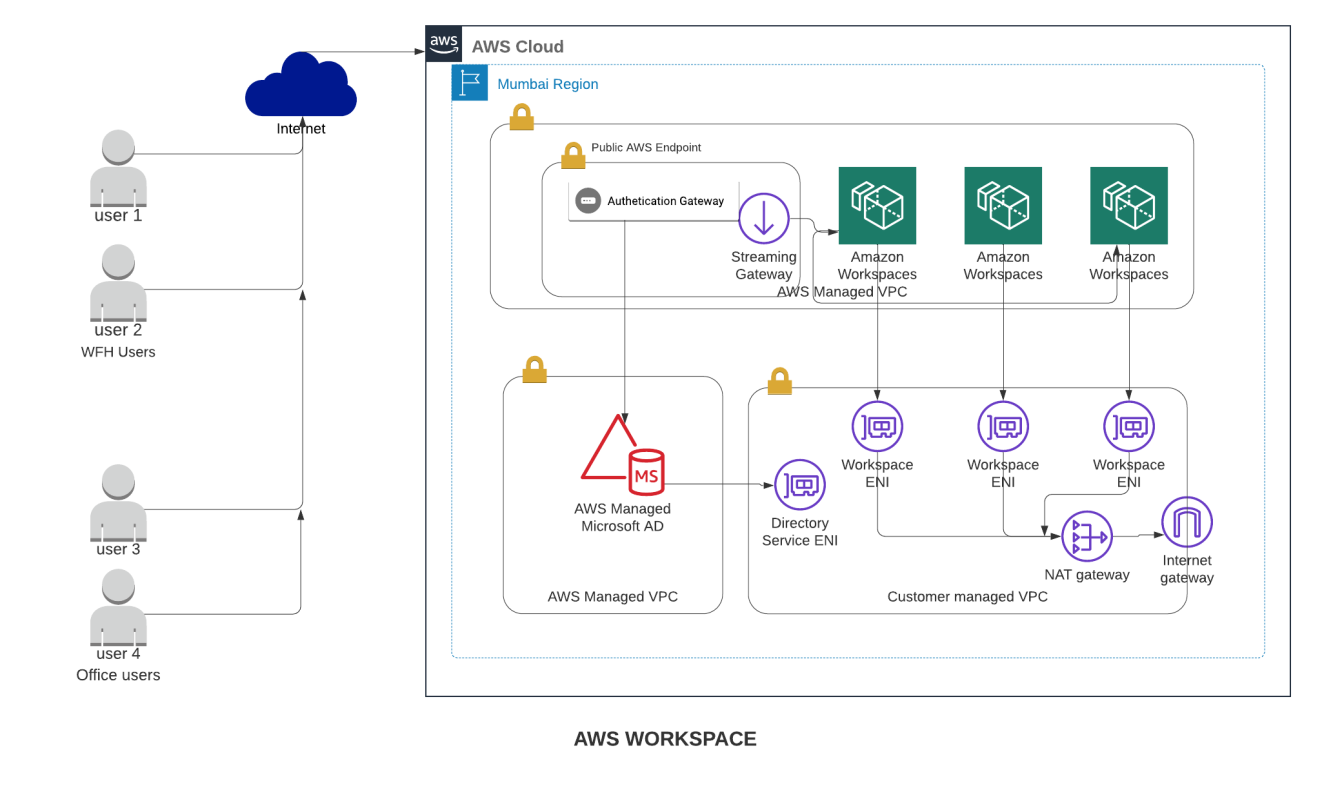Image resolution: width=1322 pixels, height=797 pixels.
Task: Click the blue Internet cloud icon
Action: click(301, 85)
